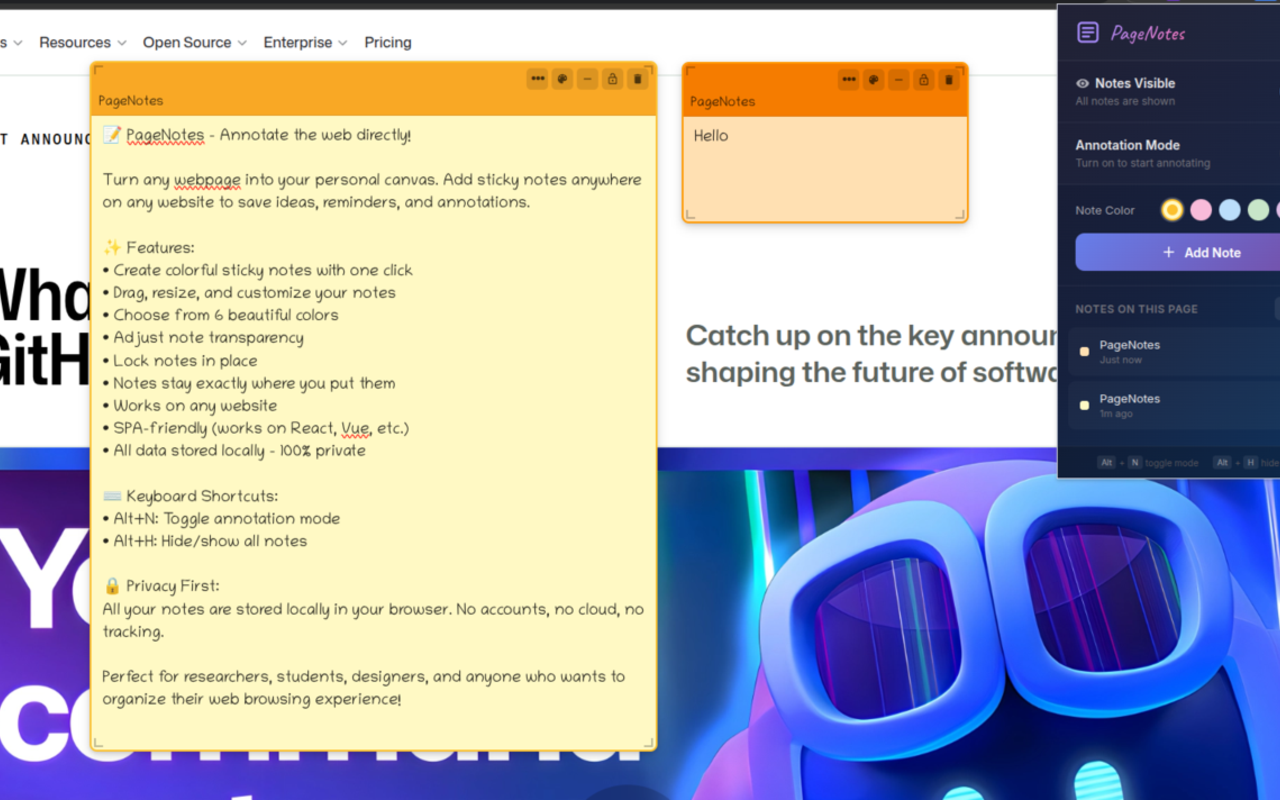Lock the orange Hello note

(x=923, y=79)
